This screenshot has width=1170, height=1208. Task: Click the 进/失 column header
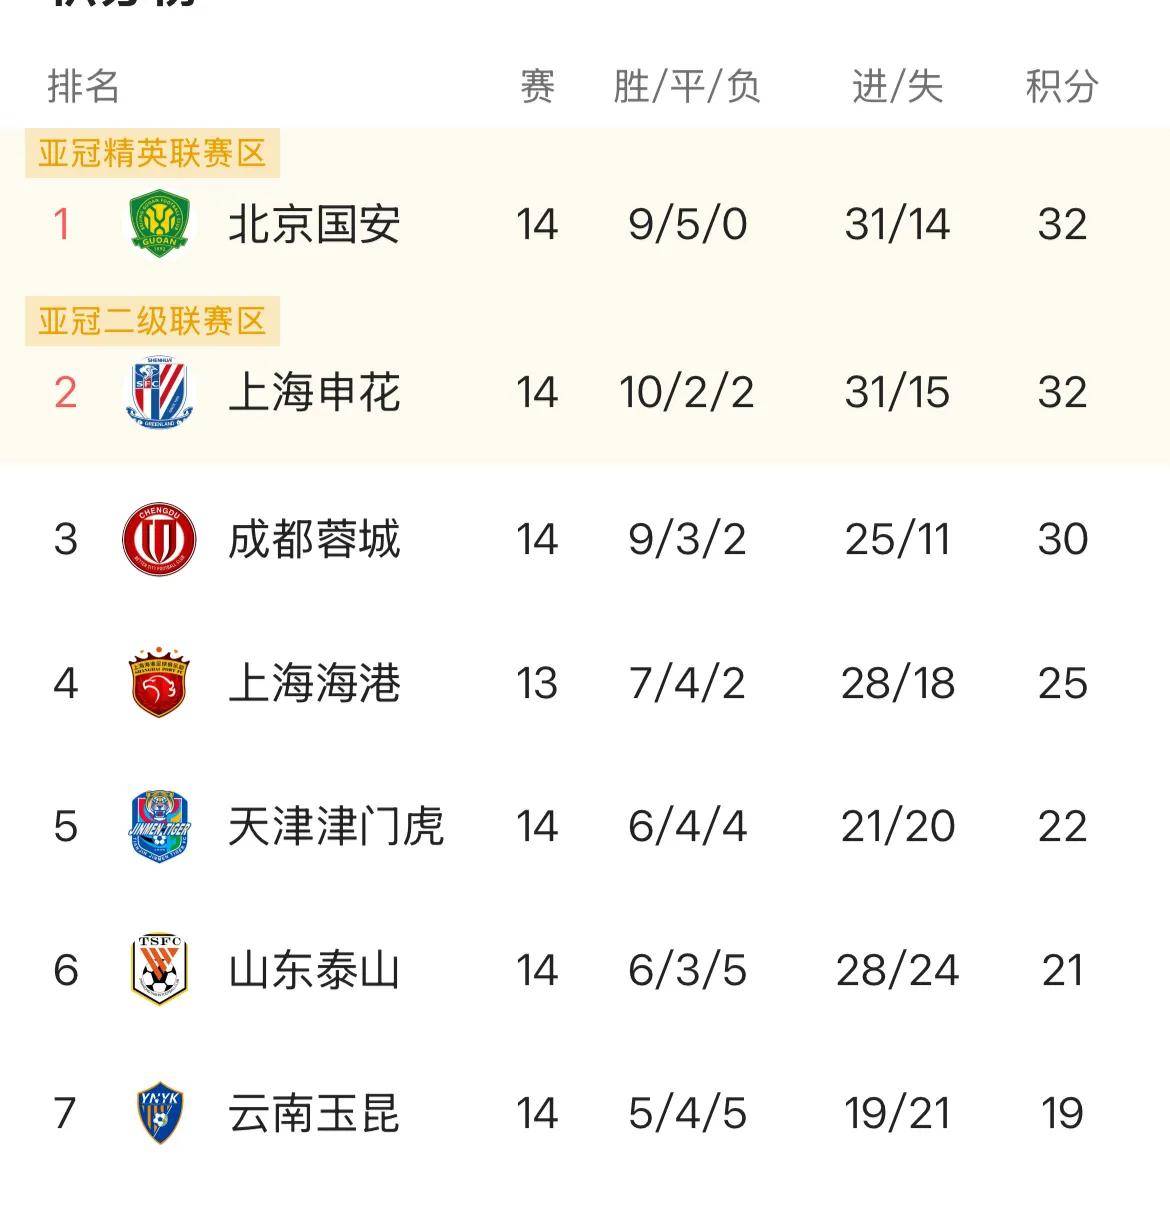[897, 87]
